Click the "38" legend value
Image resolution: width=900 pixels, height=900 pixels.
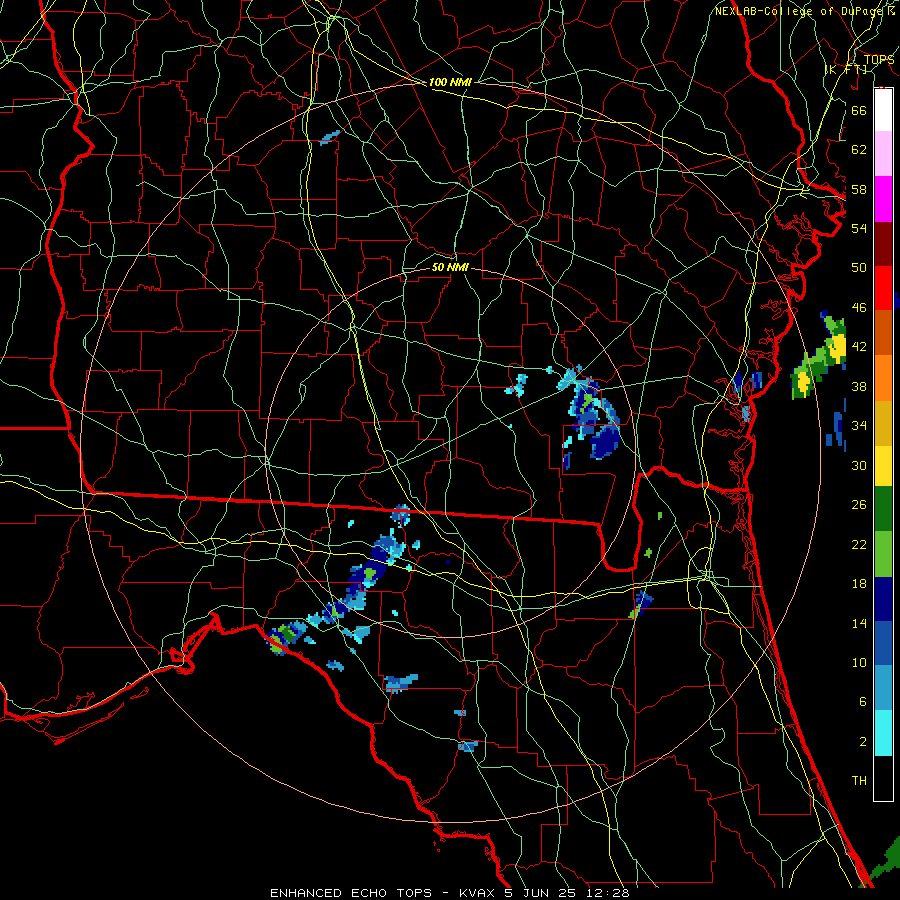tap(859, 386)
